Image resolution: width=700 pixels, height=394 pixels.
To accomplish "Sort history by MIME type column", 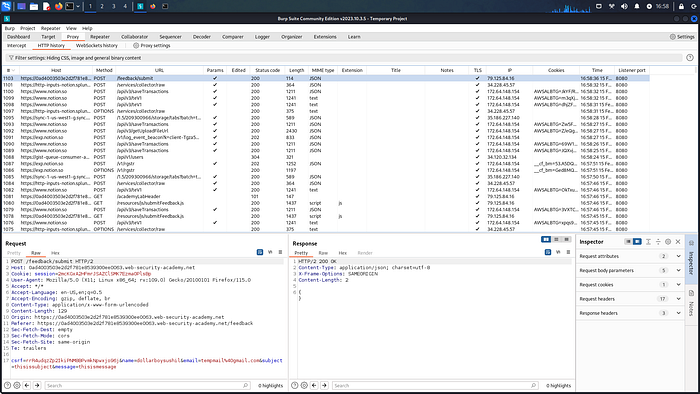I will pos(322,71).
